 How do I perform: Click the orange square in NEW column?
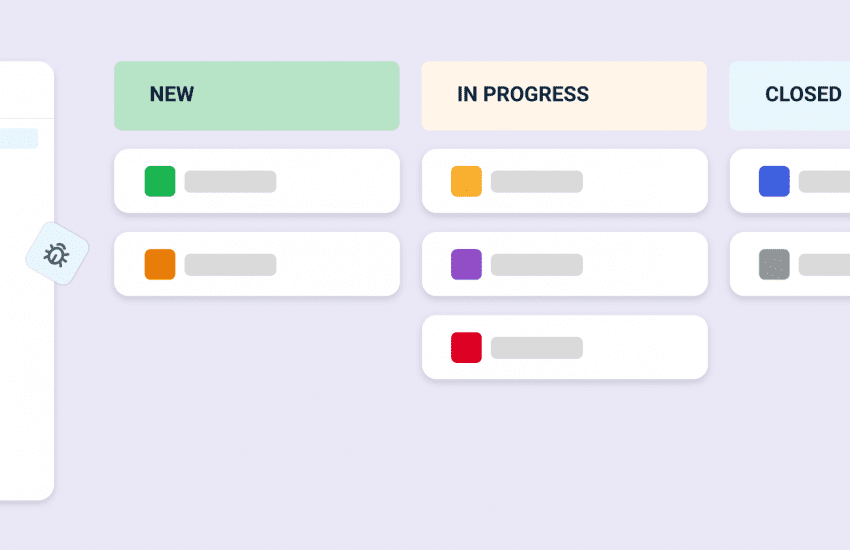(x=160, y=264)
